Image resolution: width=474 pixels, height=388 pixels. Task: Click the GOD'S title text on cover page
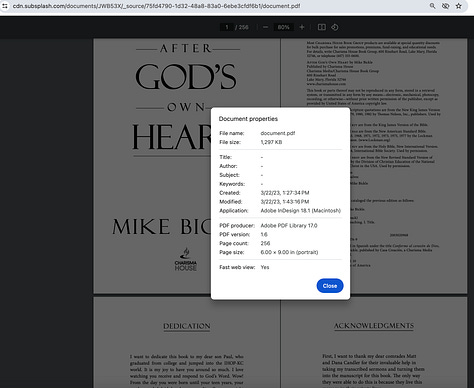pyautogui.click(x=186, y=77)
